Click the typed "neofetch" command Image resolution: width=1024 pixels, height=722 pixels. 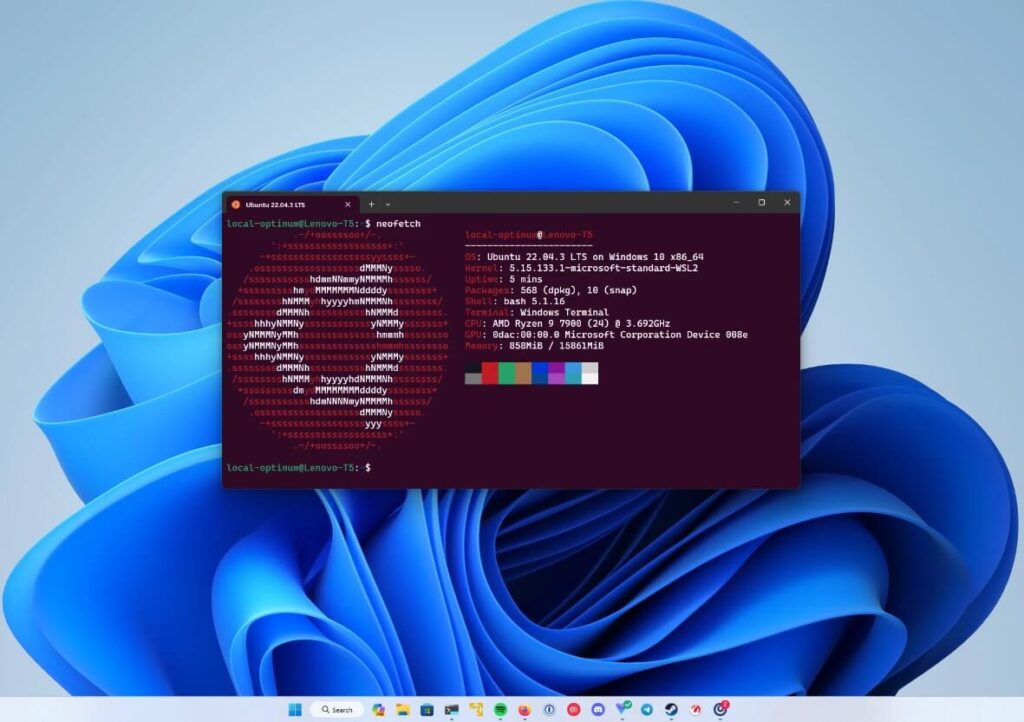click(398, 224)
